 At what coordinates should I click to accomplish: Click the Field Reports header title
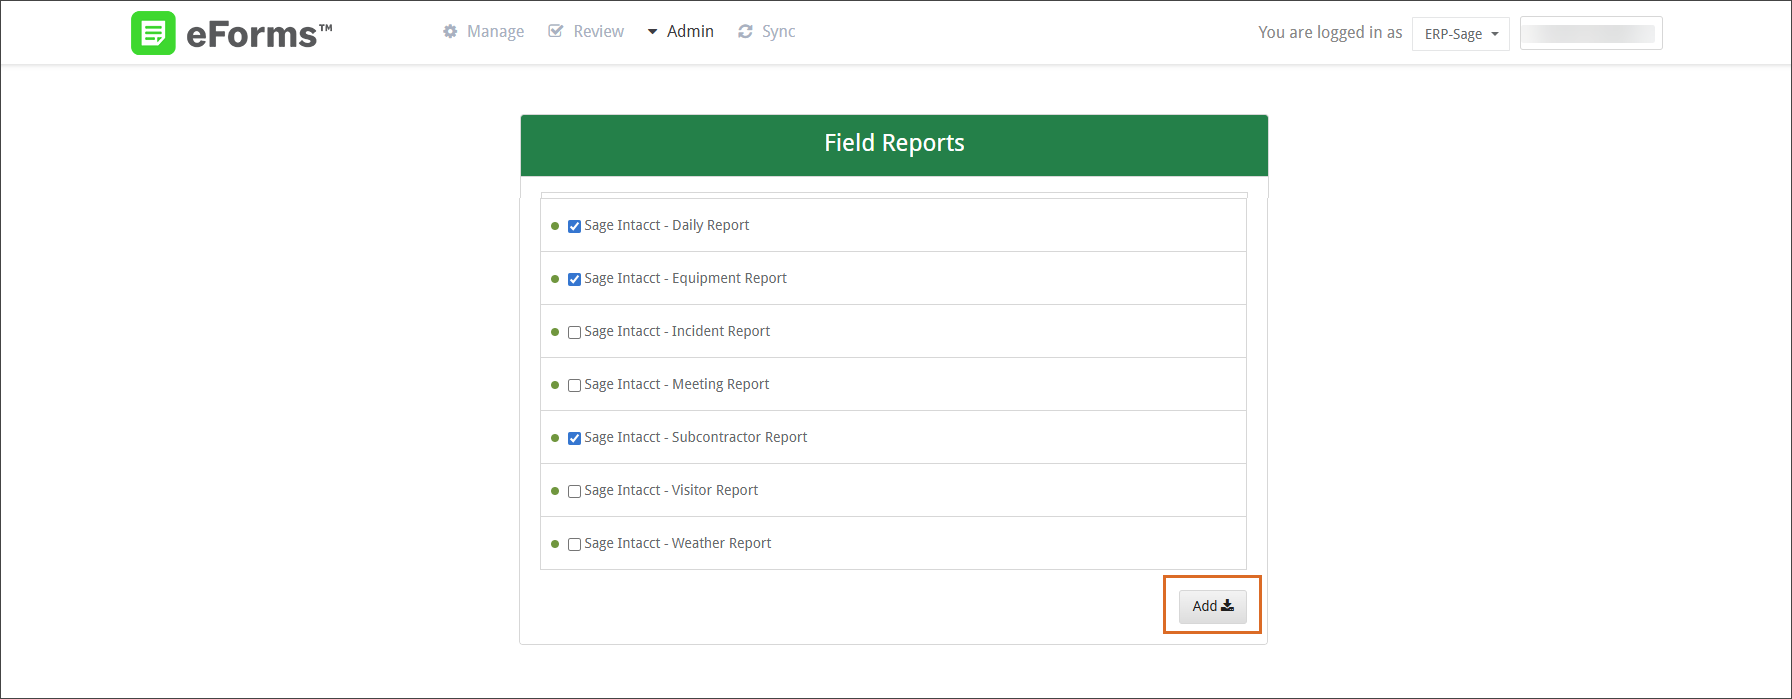894,143
